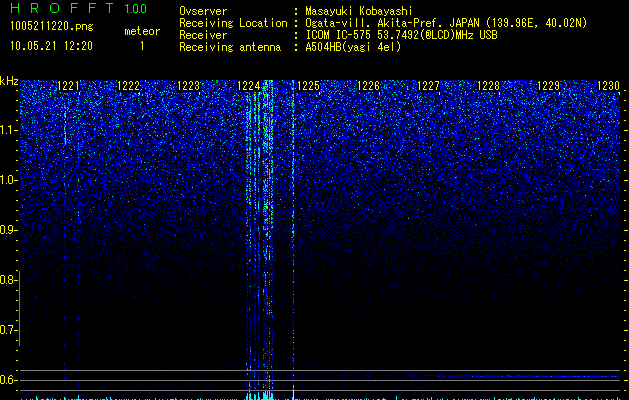Click the 1228 time marker
629x400 pixels.
(489, 86)
